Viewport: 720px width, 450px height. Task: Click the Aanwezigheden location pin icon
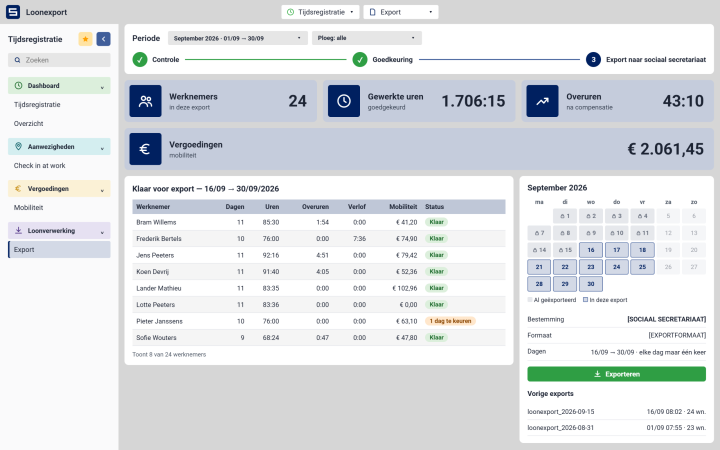(x=18, y=146)
